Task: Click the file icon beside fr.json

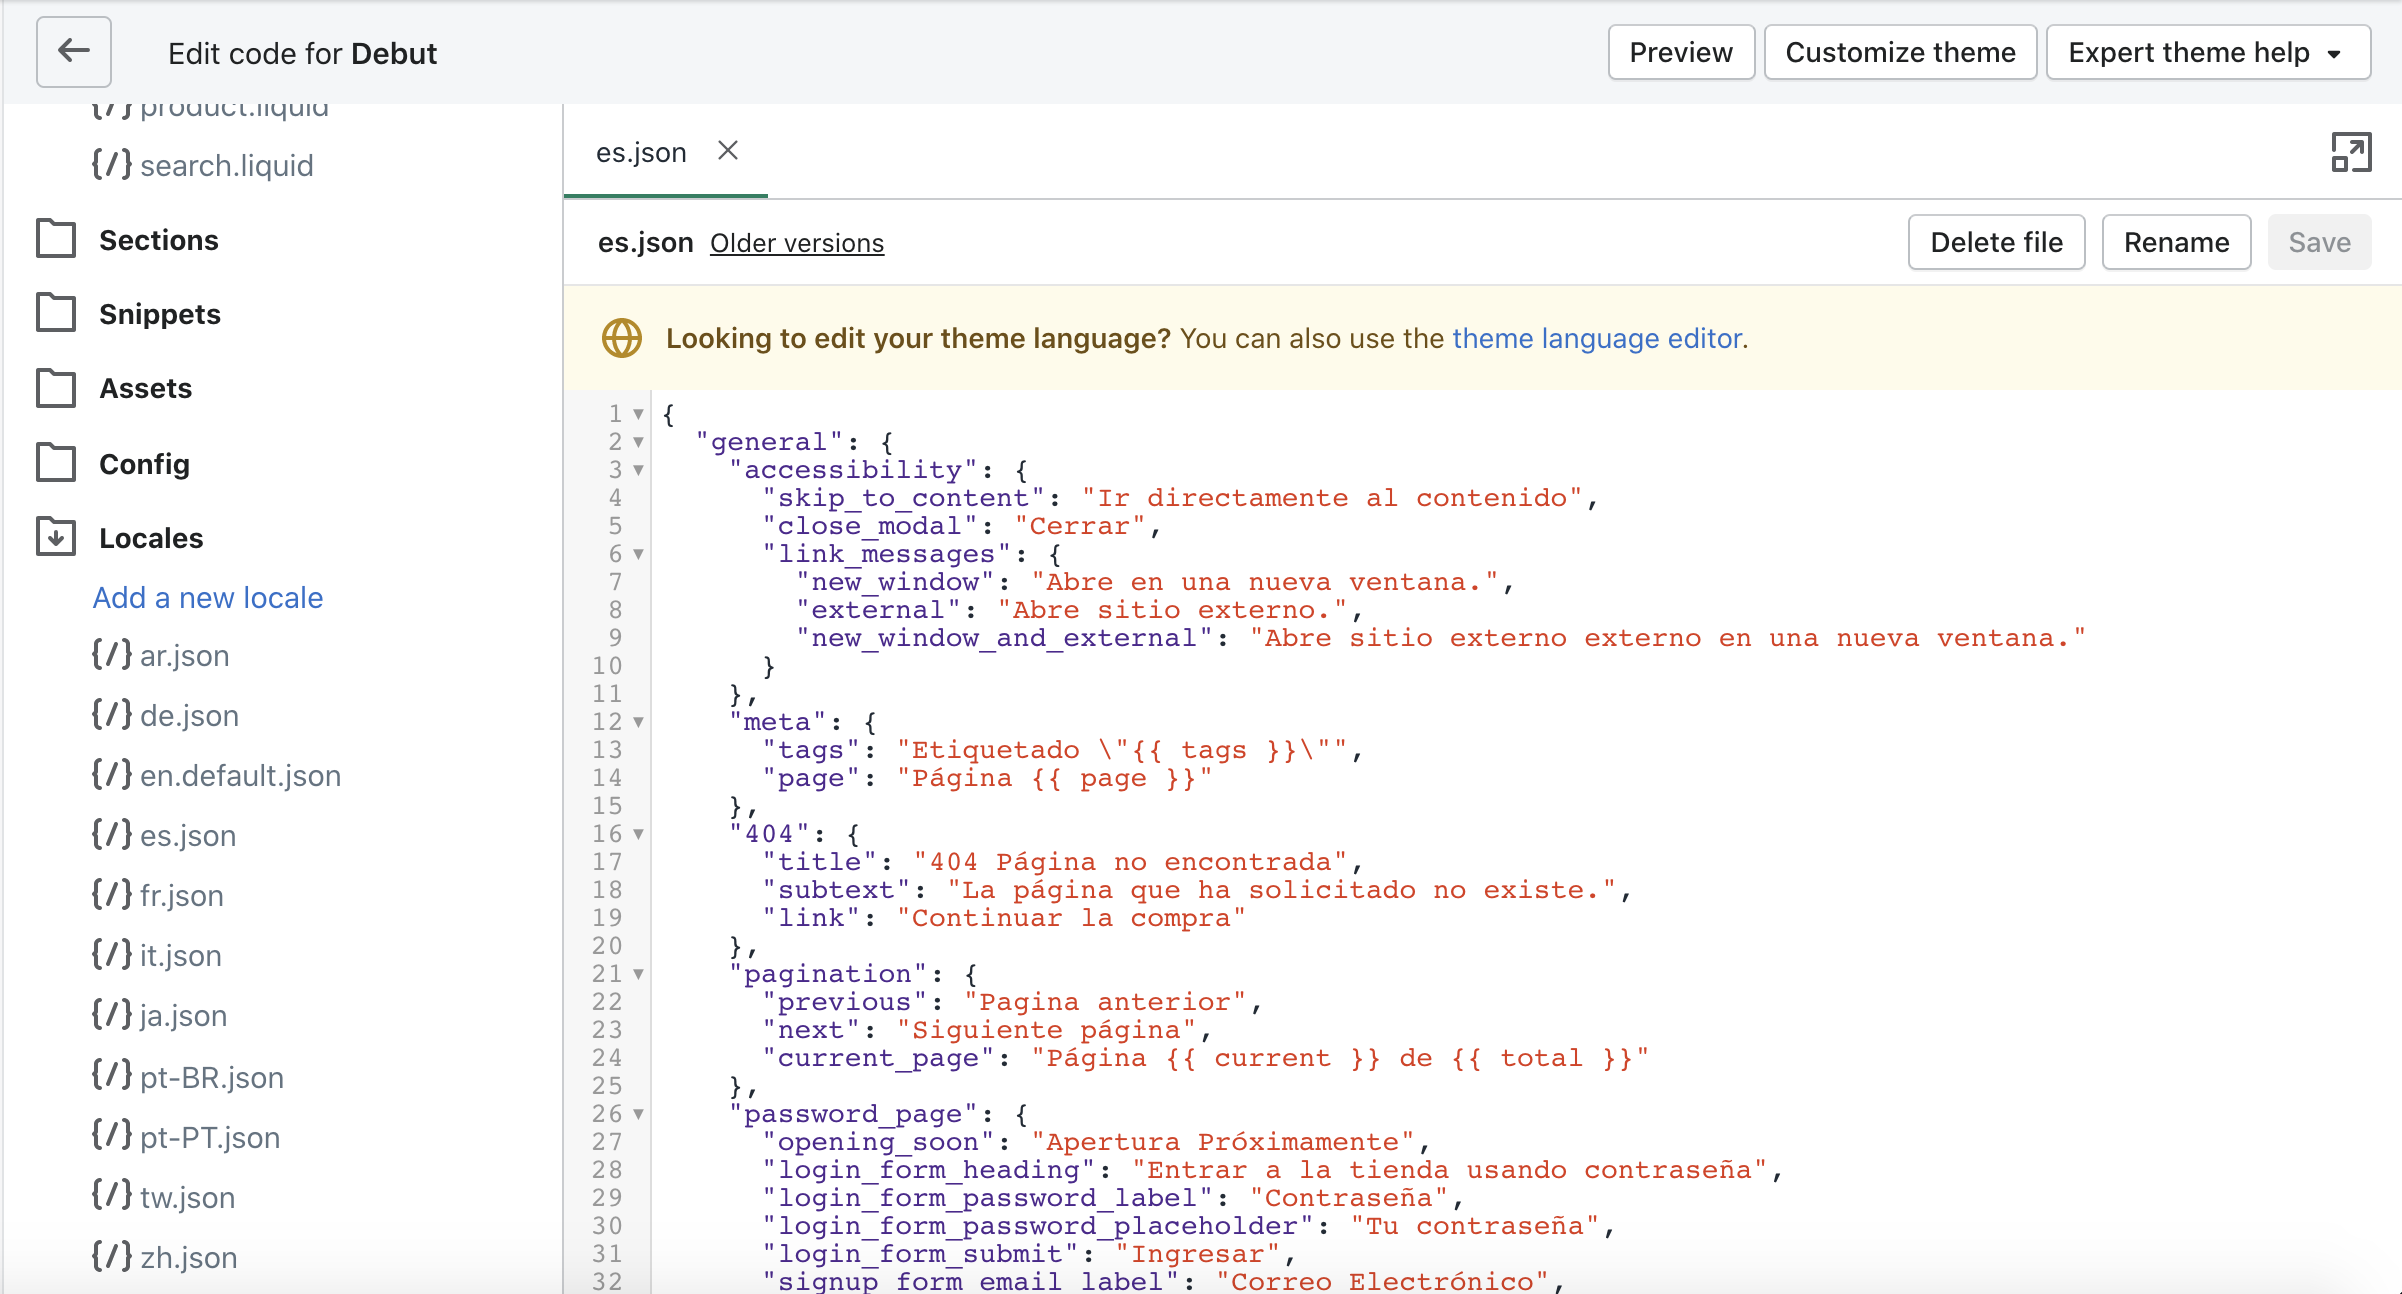Action: coord(111,895)
